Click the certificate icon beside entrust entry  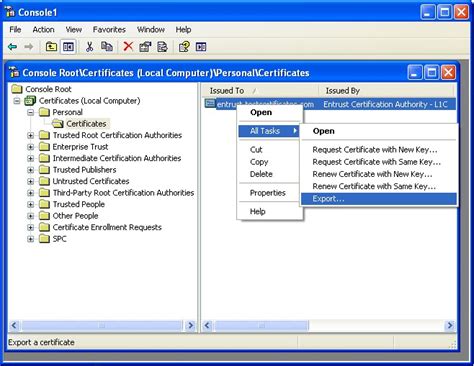(210, 104)
